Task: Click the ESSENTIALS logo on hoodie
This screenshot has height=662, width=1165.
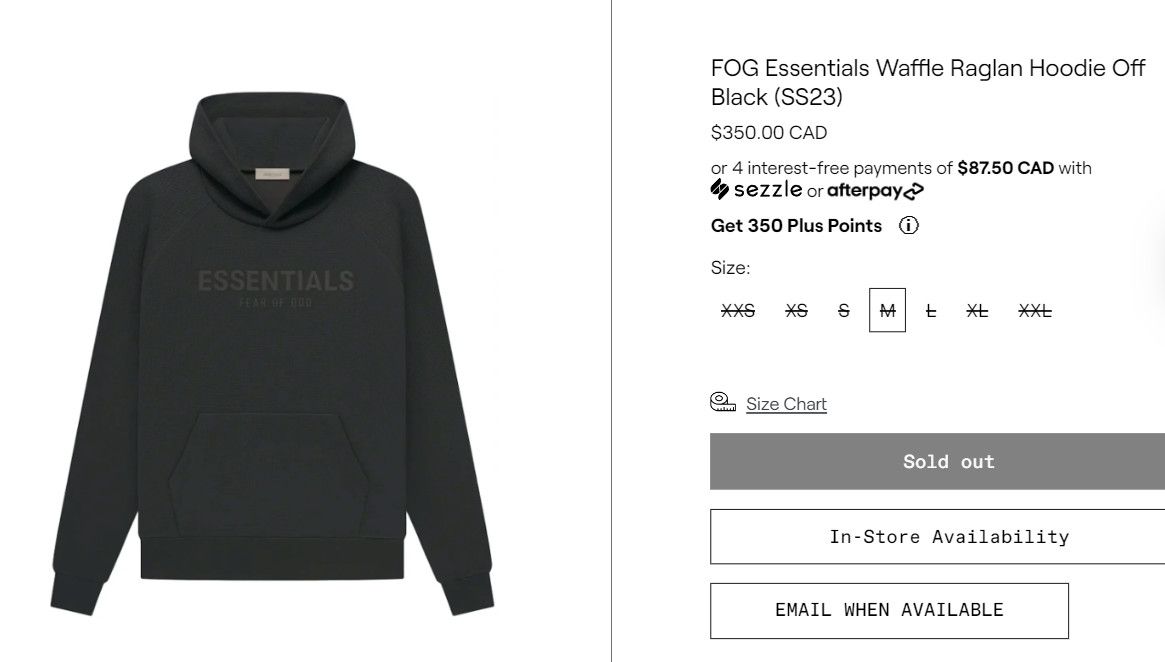Action: 276,281
